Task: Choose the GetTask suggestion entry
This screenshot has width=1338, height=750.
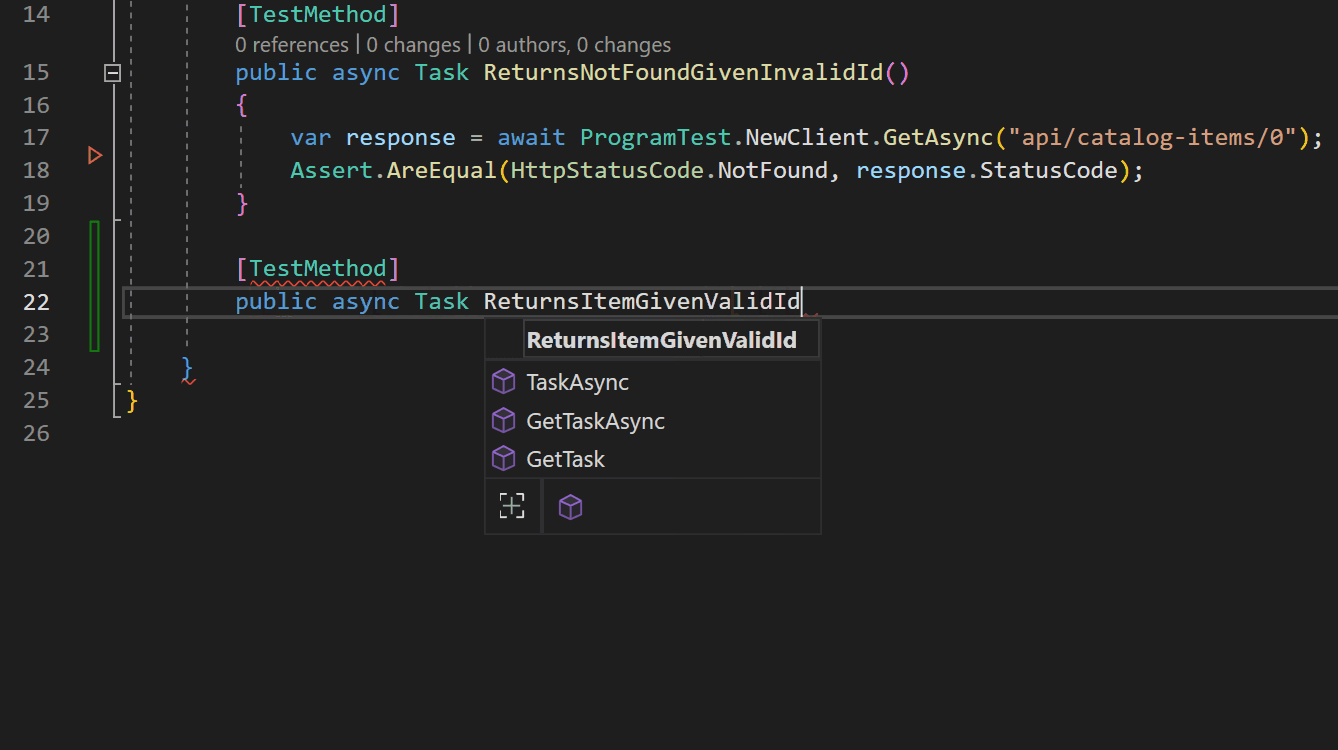Action: click(x=565, y=458)
